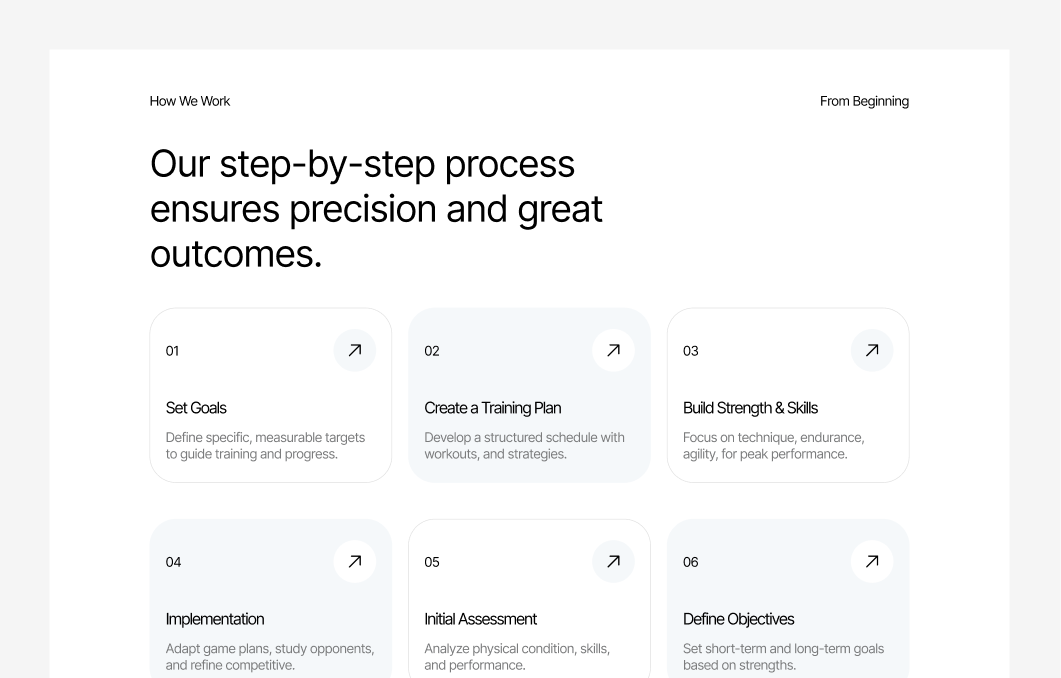Viewport: 1061px width, 678px height.
Task: Click the arrow icon on Create a Training Plan
Action: pos(613,350)
